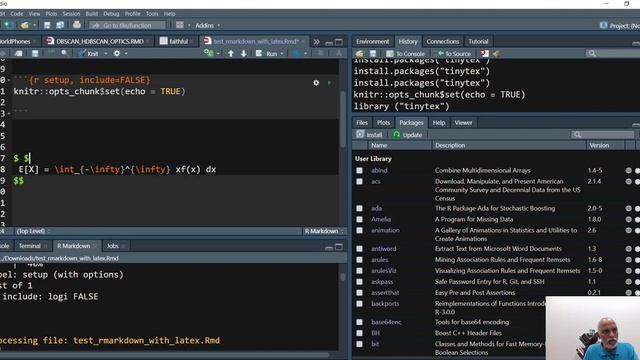The height and width of the screenshot is (360, 640).
Task: Click the New File icon in main toolbar
Action: 7,25
